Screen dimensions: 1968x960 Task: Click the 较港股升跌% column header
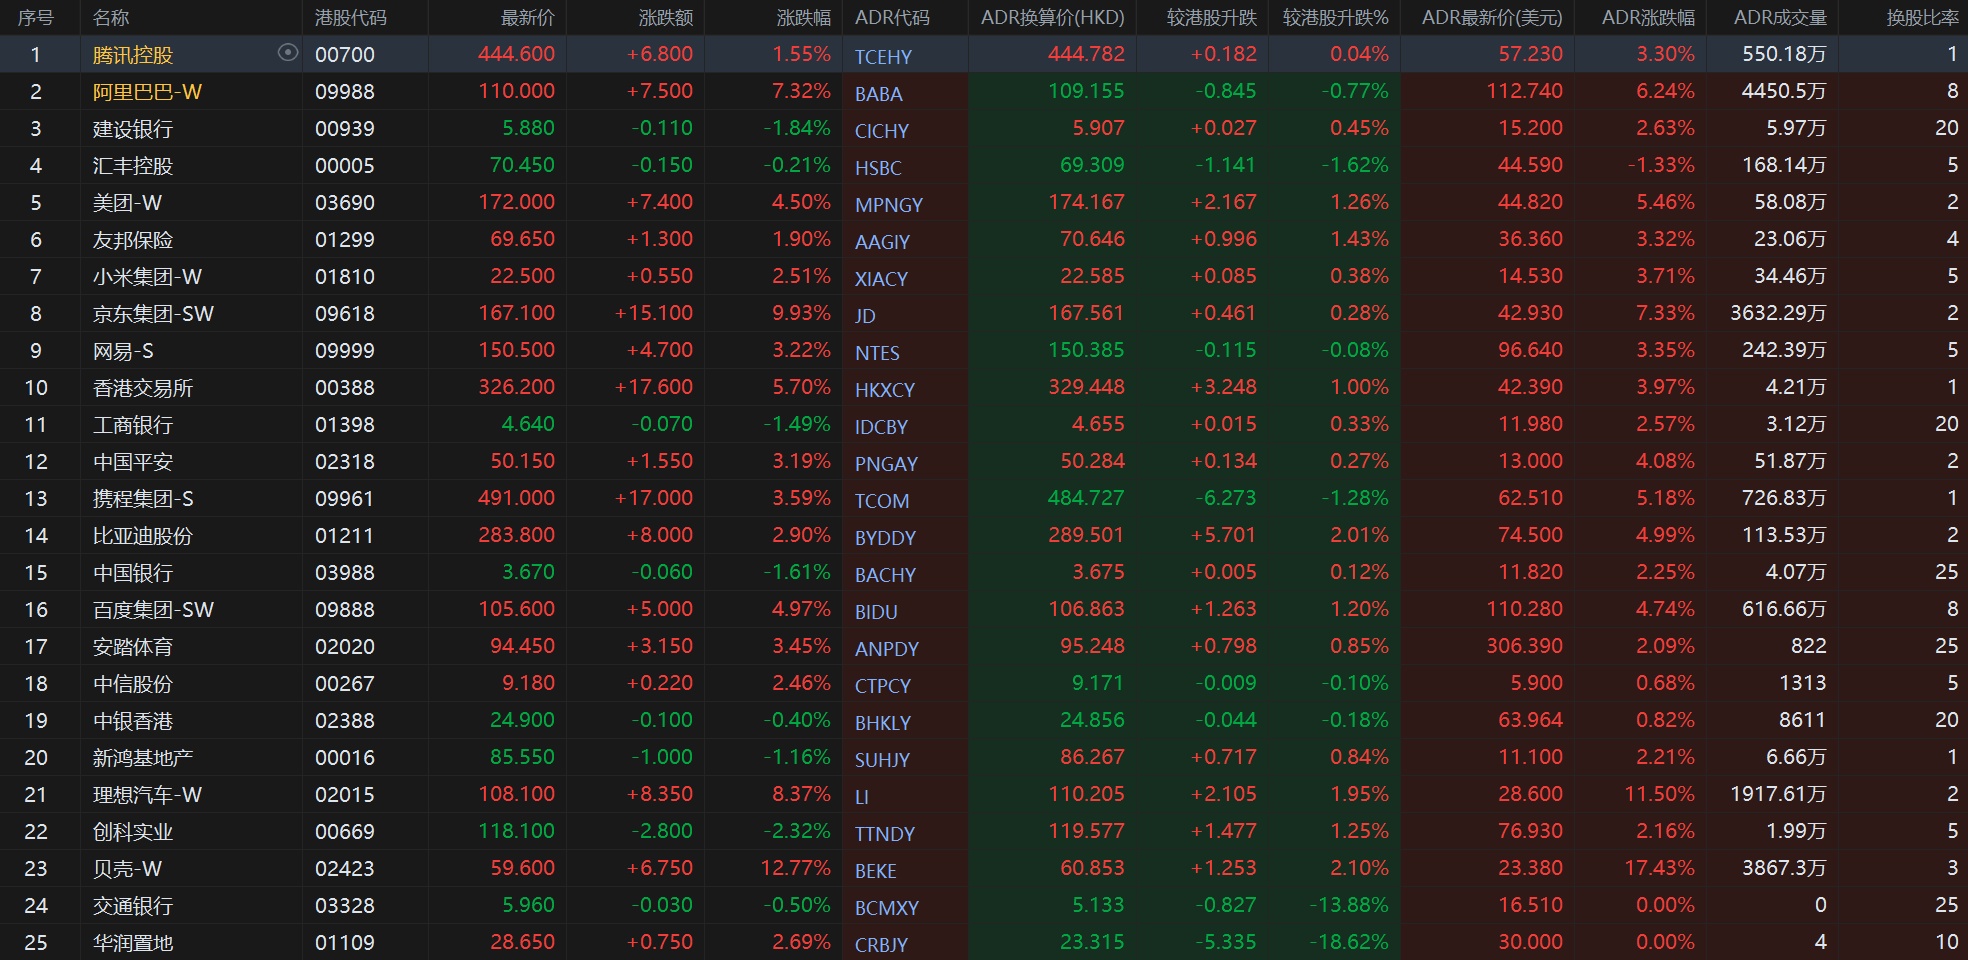coord(1335,18)
